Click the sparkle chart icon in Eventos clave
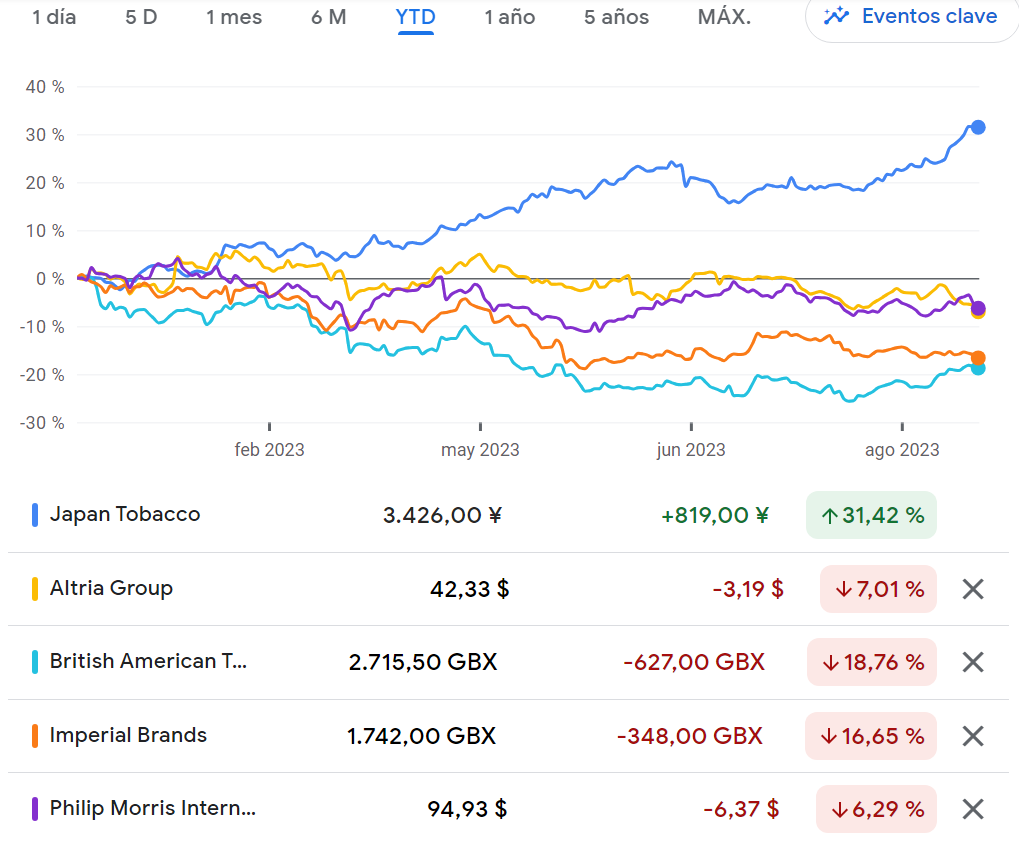The width and height of the screenshot is (1019, 841). click(x=836, y=16)
